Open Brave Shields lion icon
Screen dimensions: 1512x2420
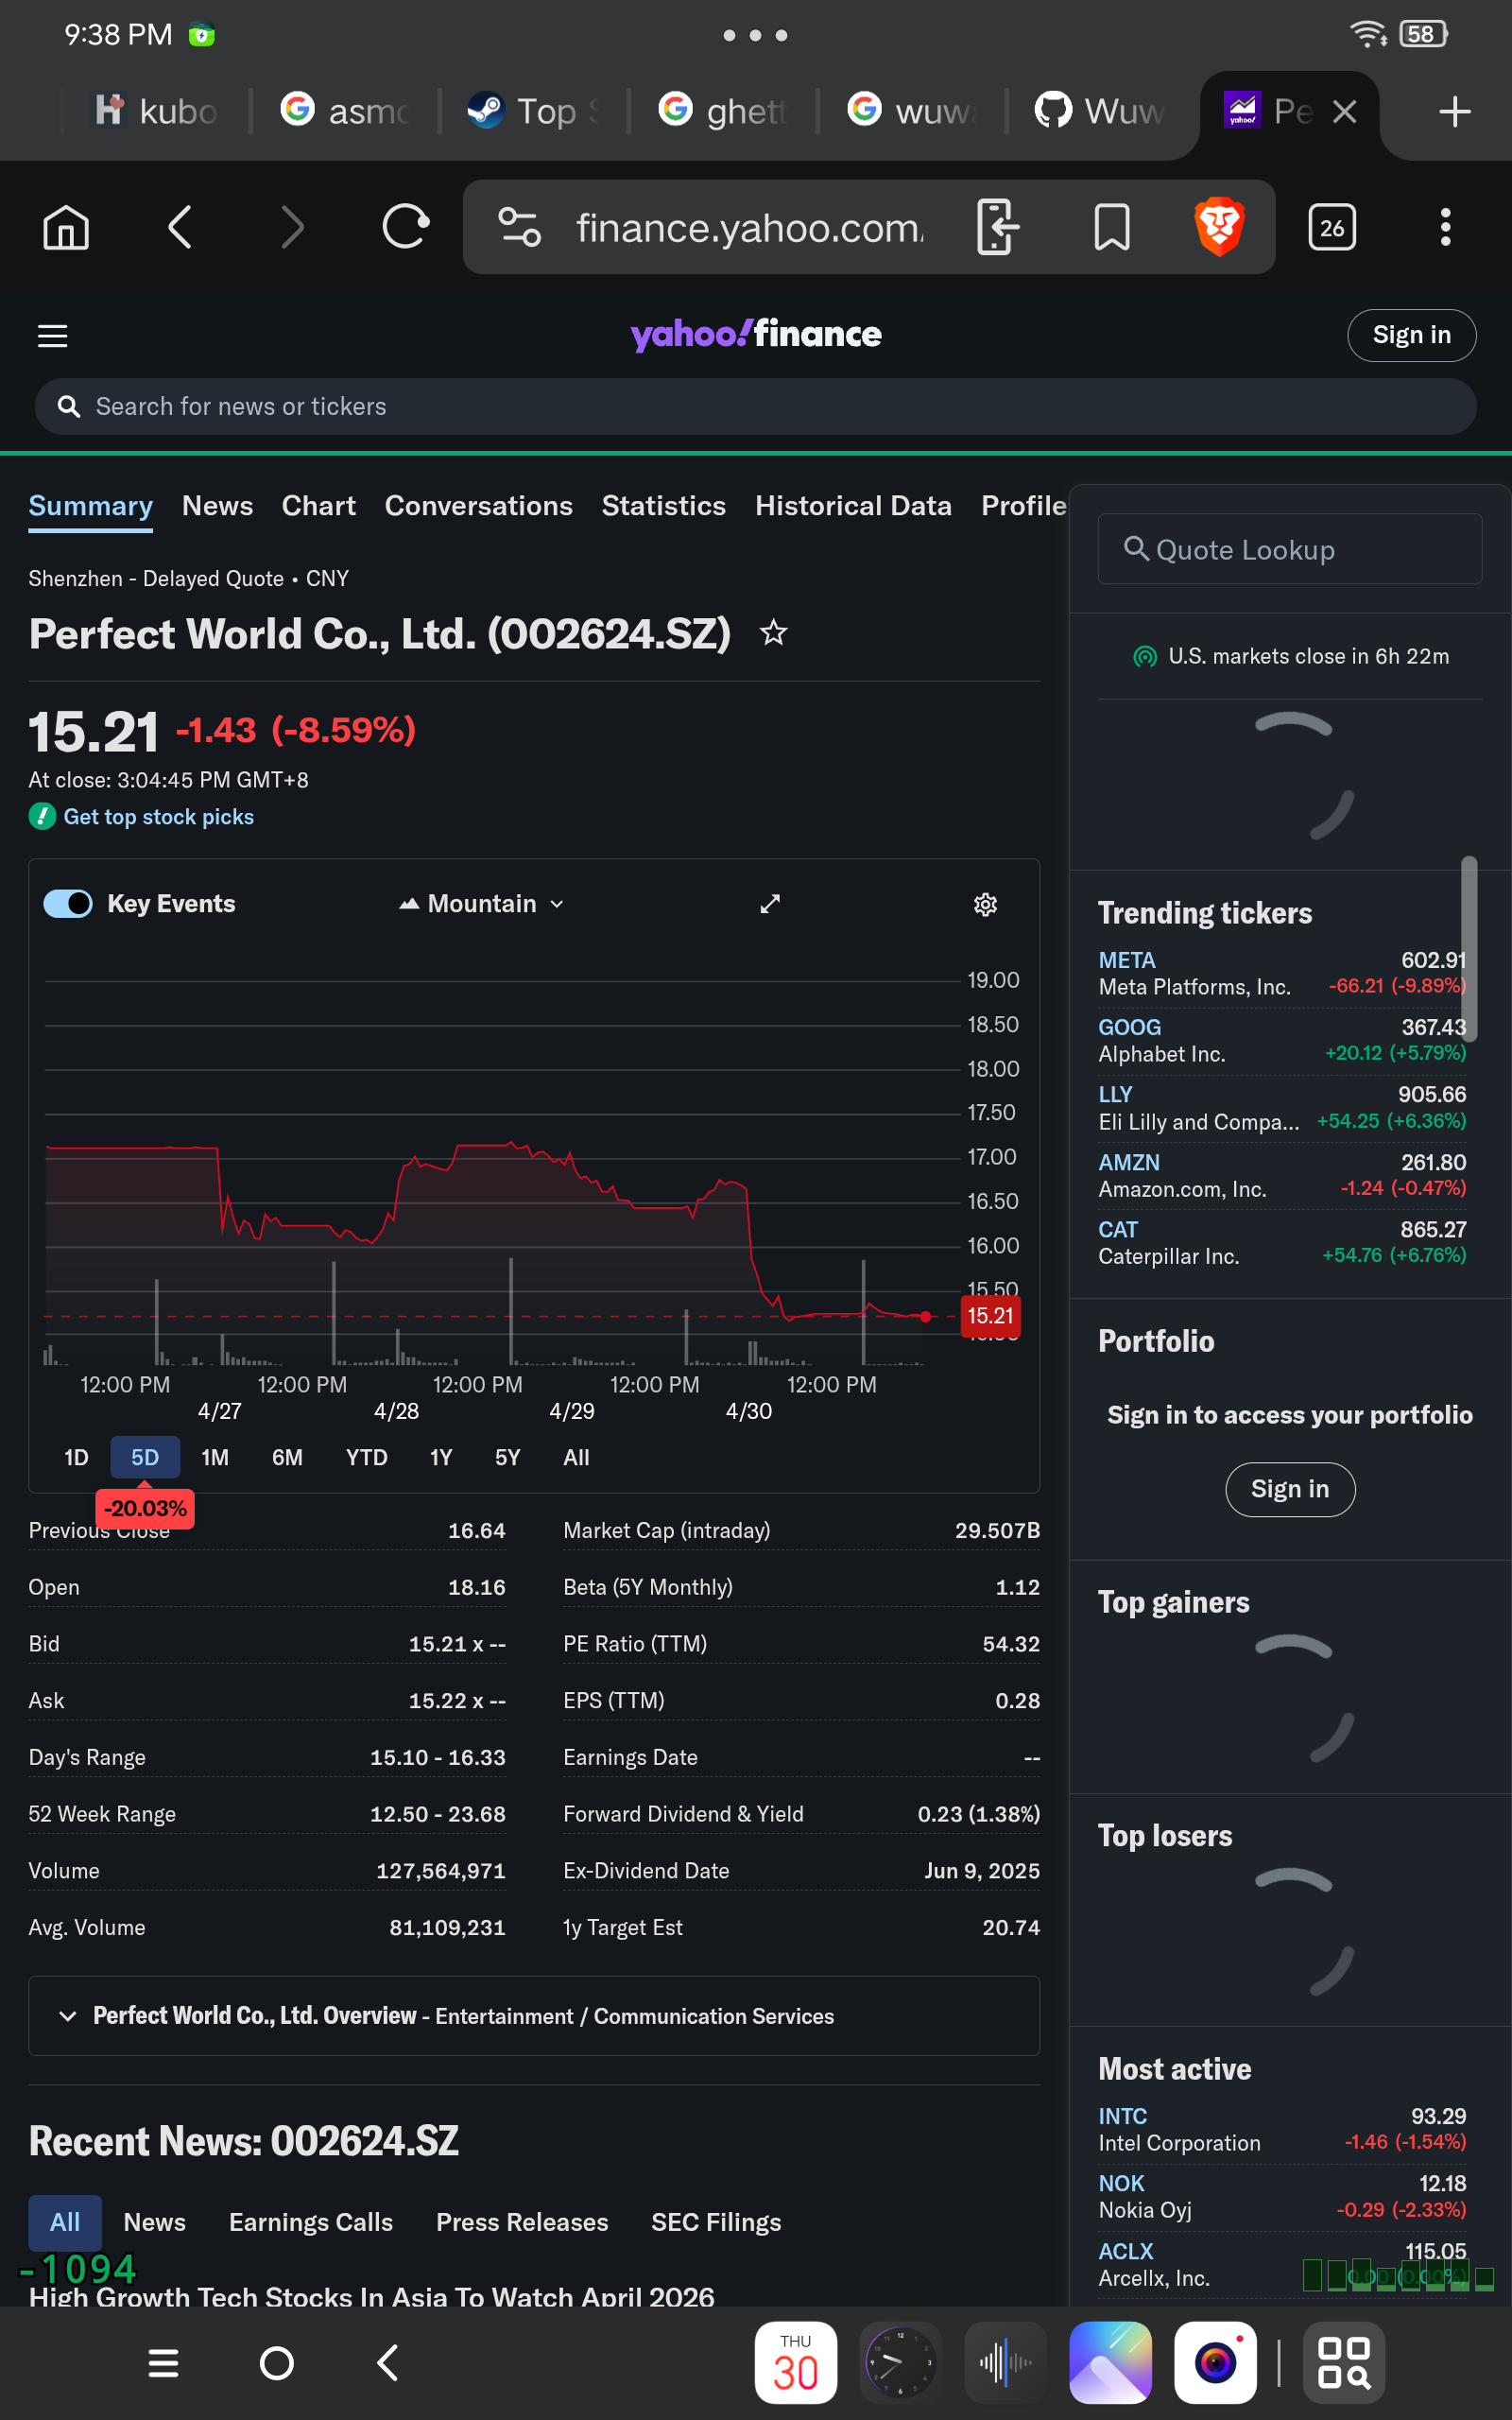tap(1219, 227)
